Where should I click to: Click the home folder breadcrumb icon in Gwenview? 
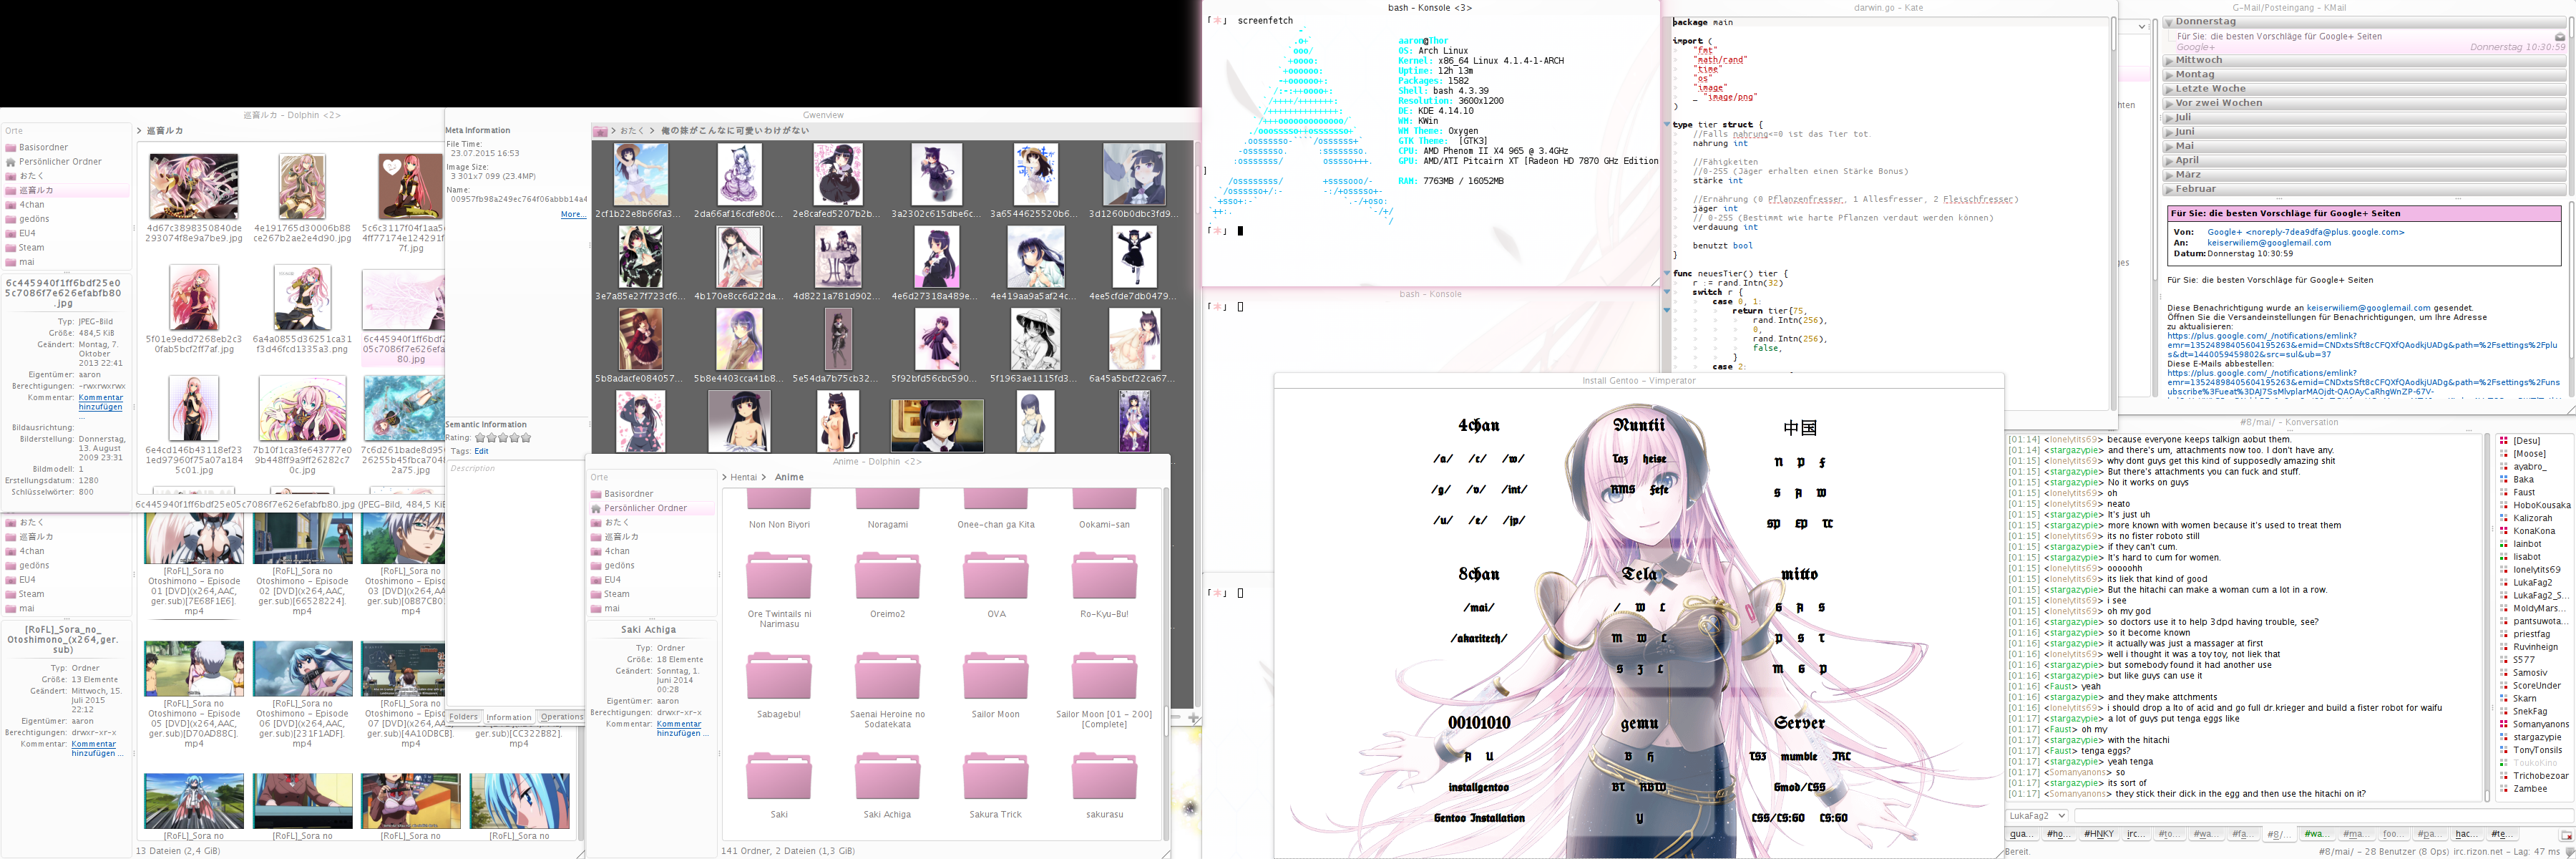pos(600,131)
